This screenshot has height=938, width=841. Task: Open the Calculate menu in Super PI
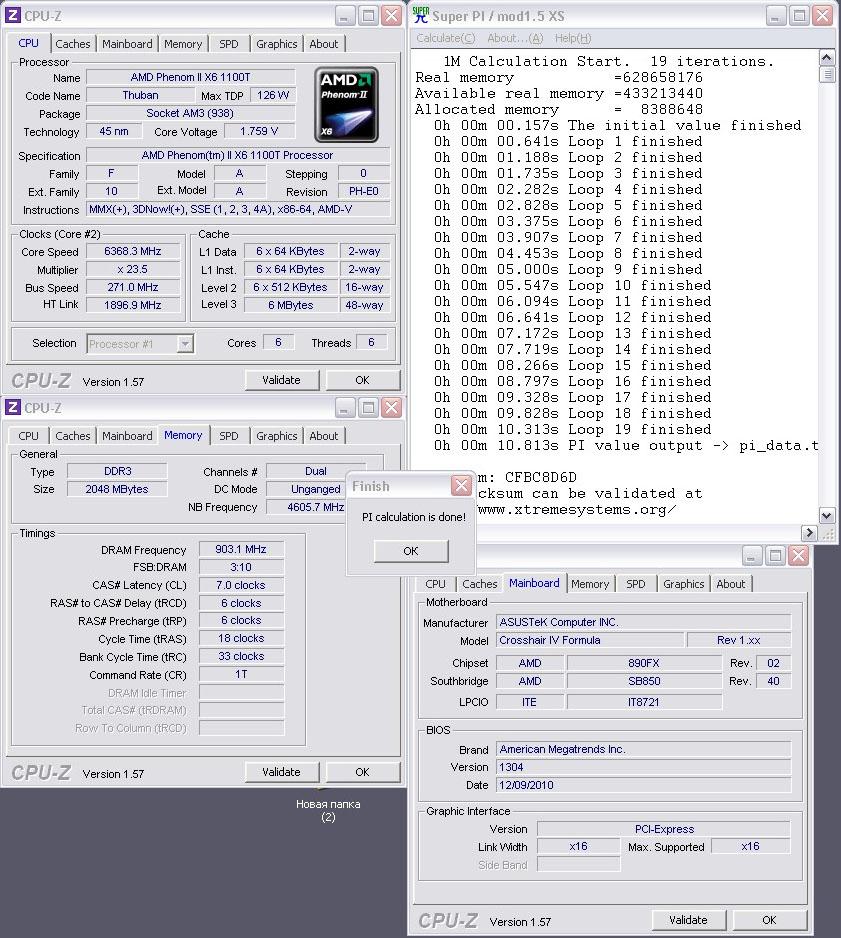tap(446, 38)
